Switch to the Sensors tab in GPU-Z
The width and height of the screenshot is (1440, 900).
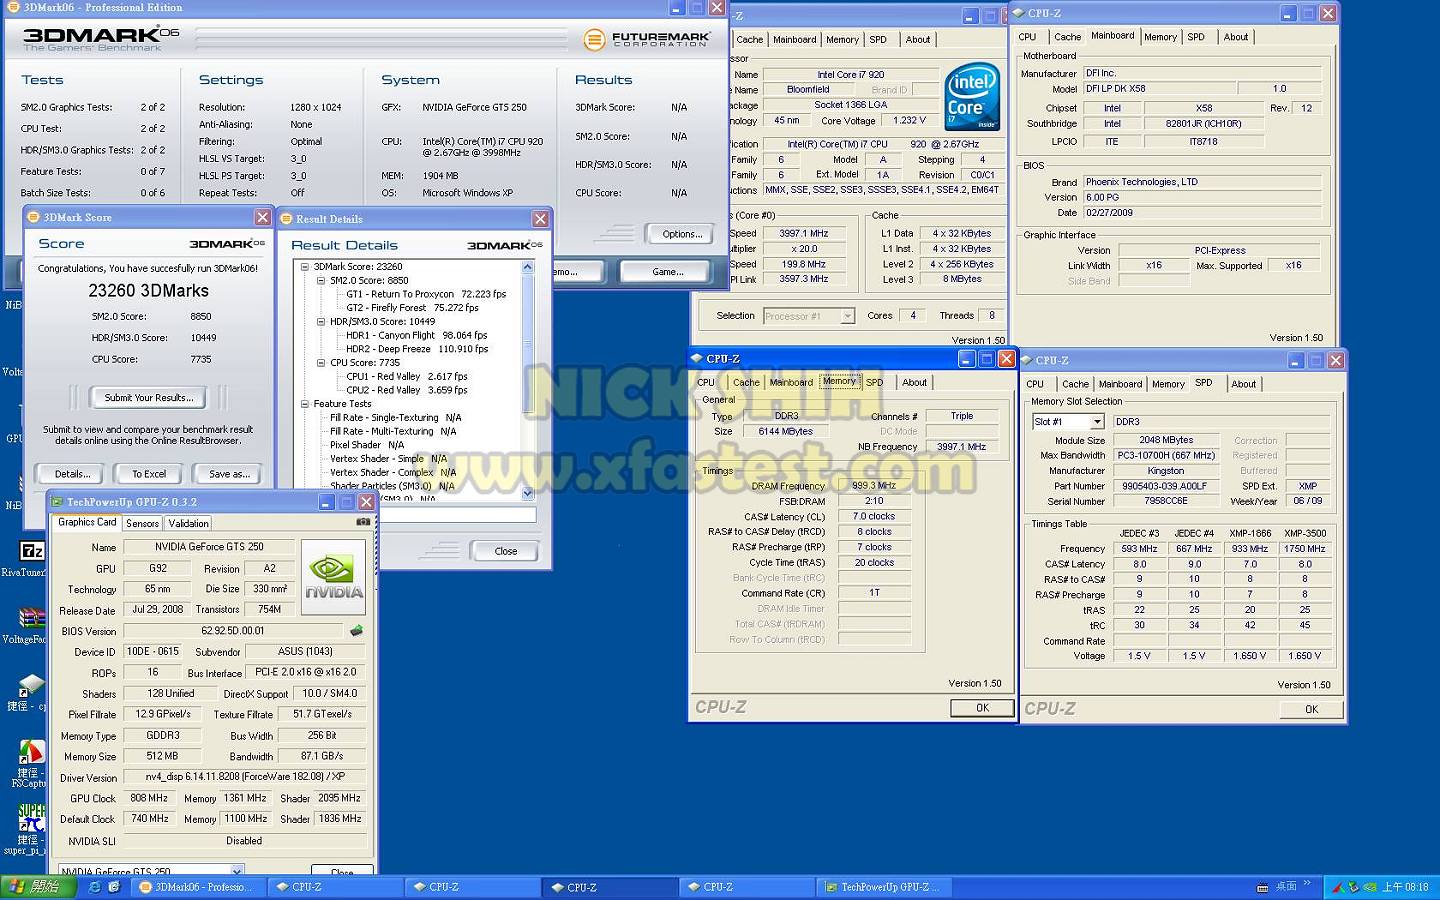[x=142, y=523]
